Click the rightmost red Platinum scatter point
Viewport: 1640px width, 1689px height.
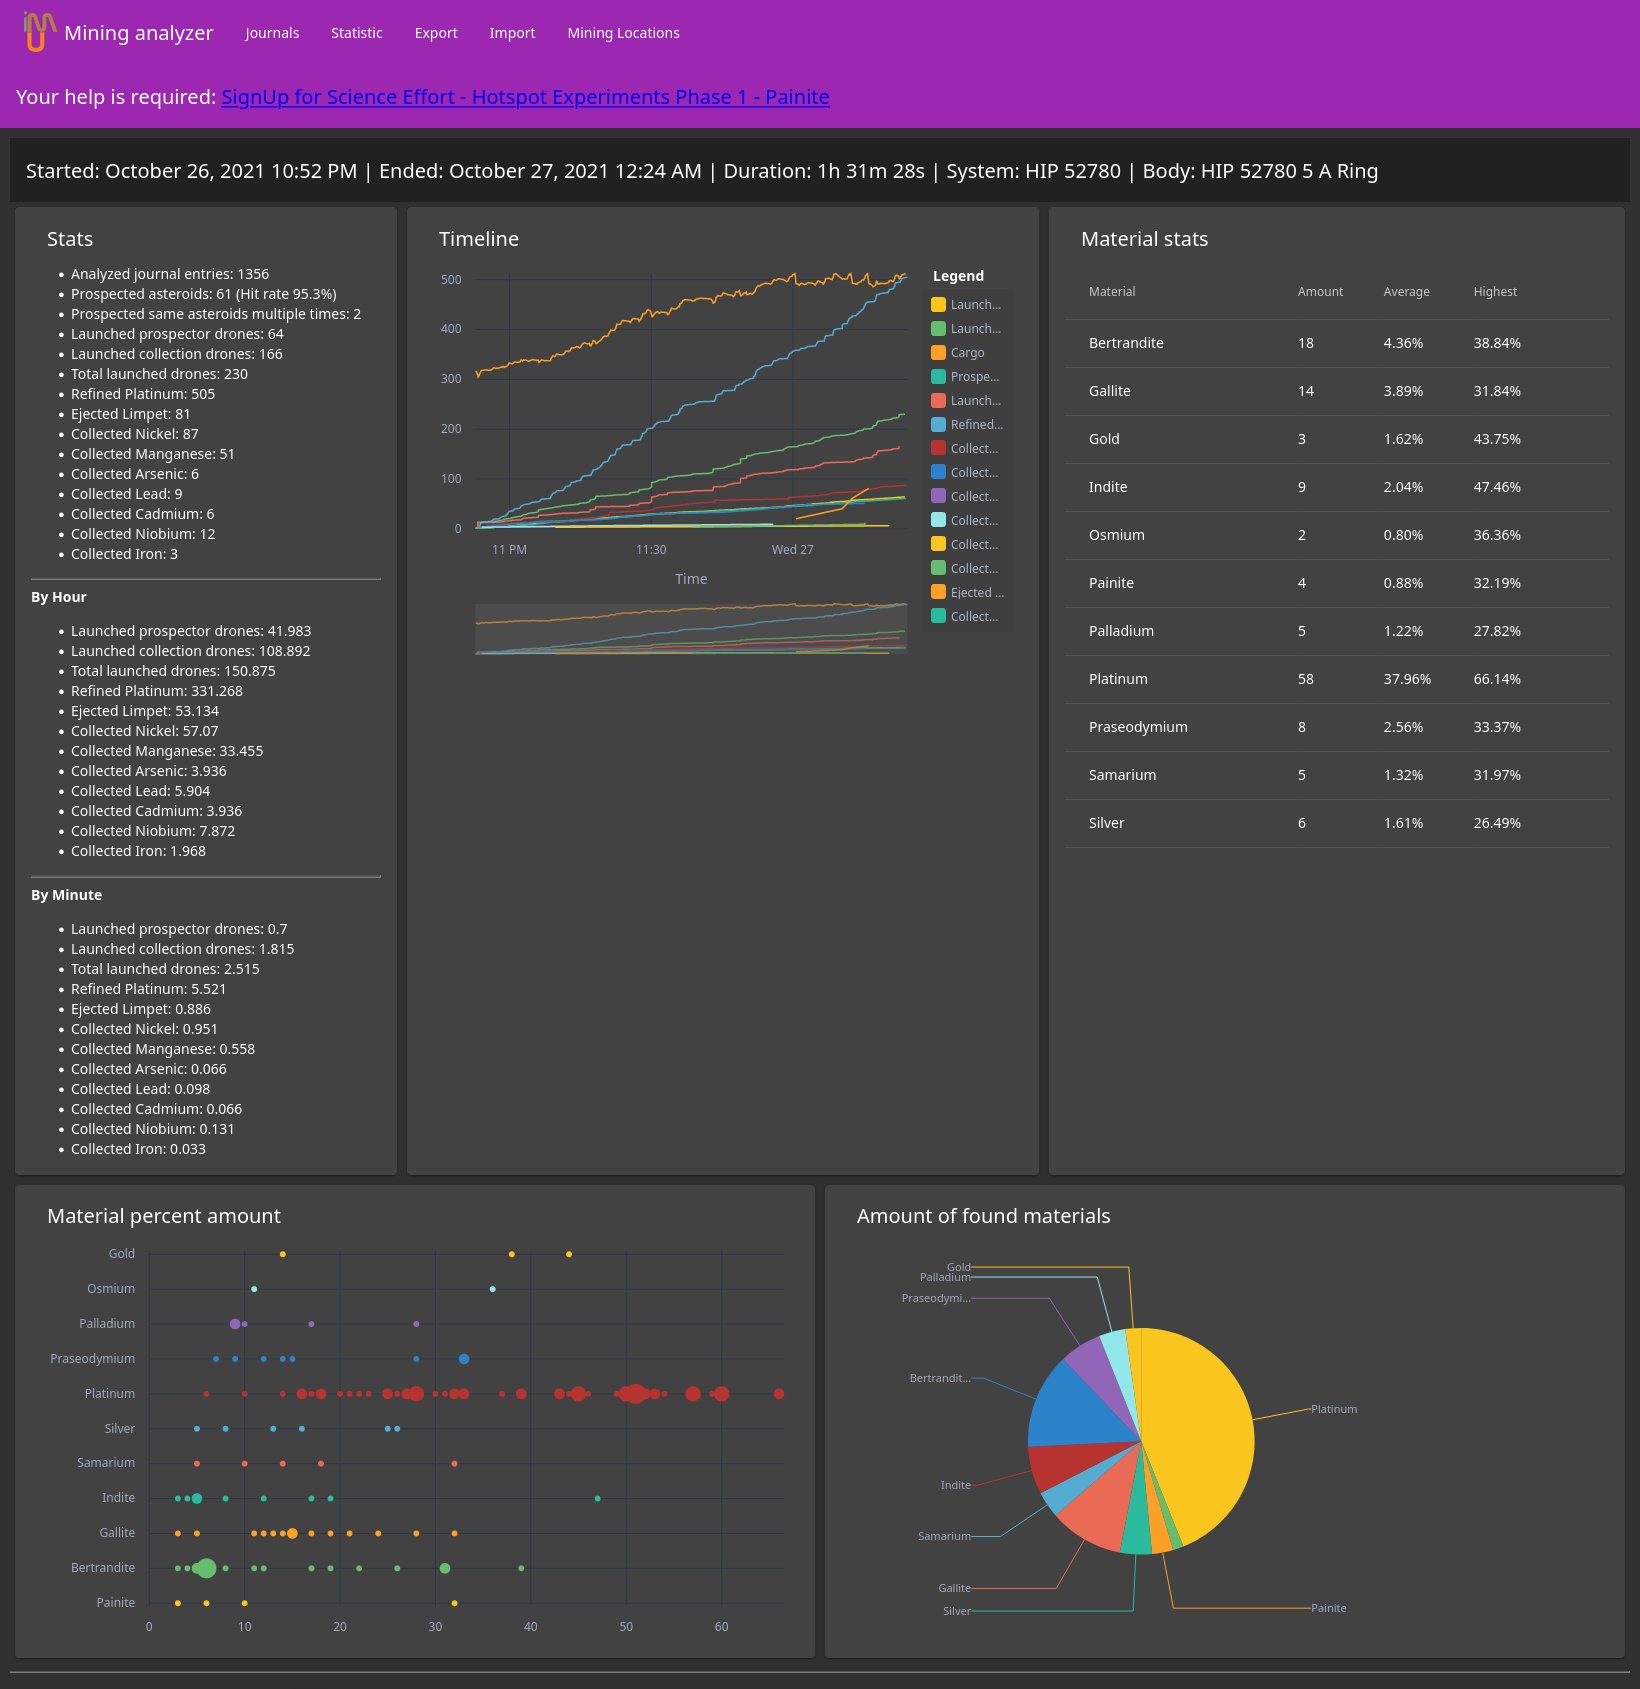pos(779,1394)
